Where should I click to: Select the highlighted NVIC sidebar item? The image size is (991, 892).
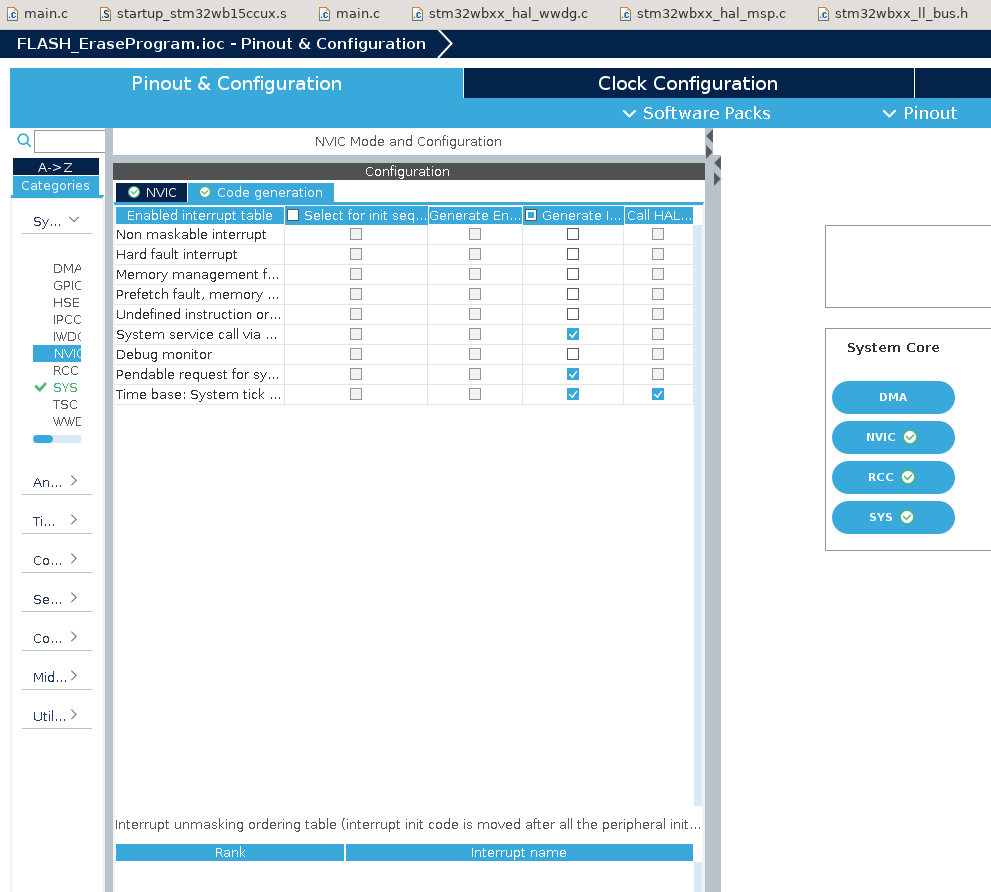(58, 353)
